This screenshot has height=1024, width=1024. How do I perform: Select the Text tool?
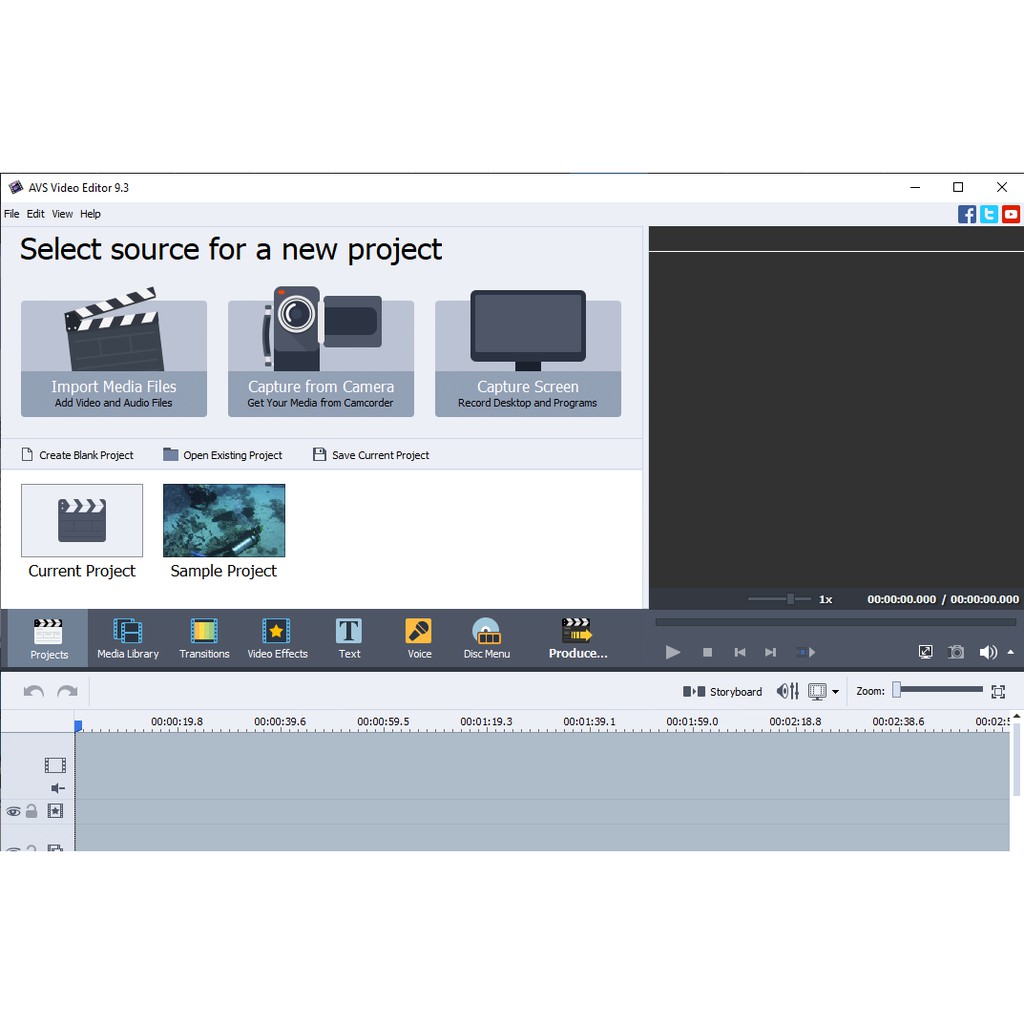point(348,638)
